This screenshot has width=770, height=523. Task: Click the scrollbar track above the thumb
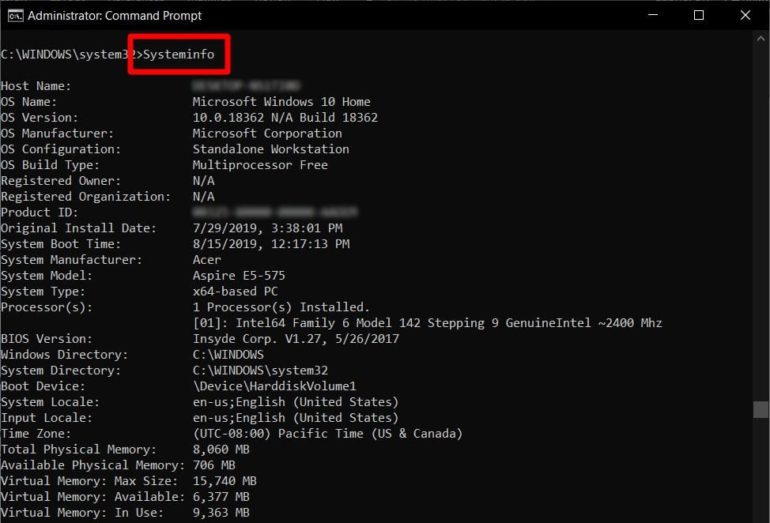(760, 220)
